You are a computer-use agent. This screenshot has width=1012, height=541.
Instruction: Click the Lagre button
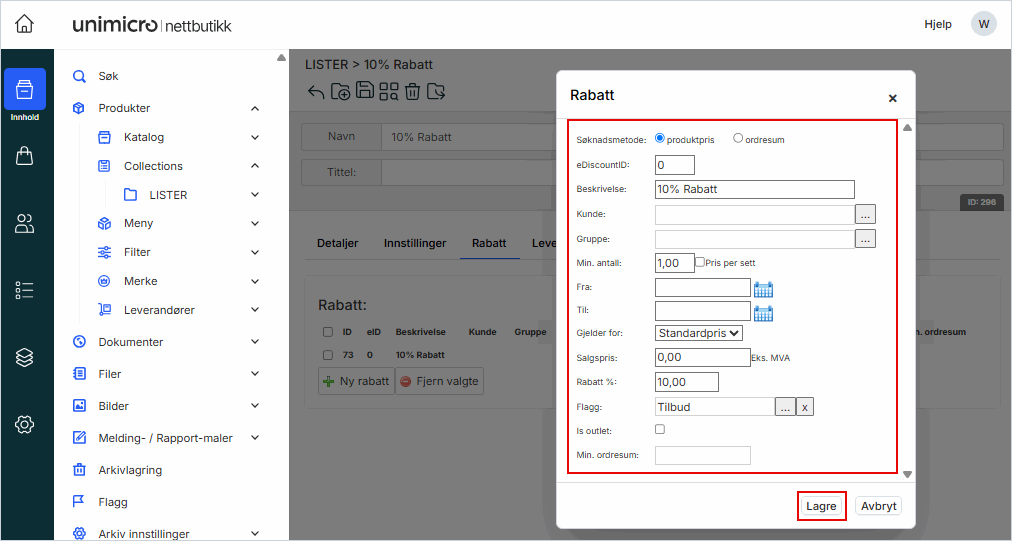(x=821, y=506)
